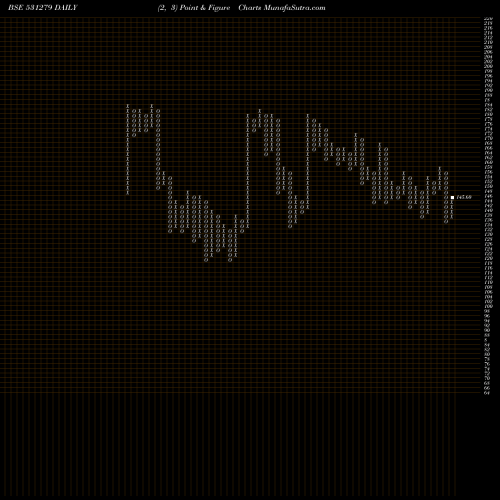
Task: Click the 'Charts MunafaSutra.com' text
Action: [x=282, y=8]
